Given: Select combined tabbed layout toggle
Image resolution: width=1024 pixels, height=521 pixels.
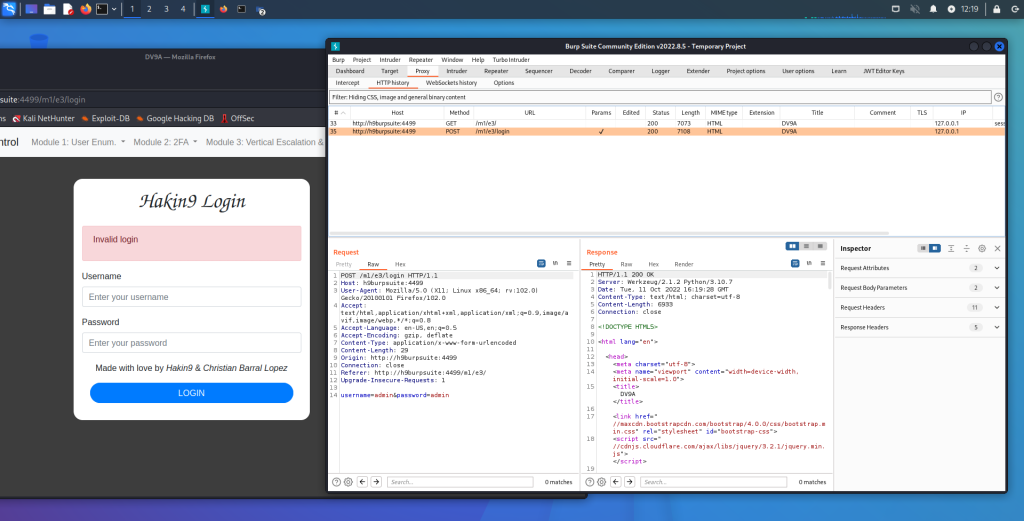Looking at the screenshot, I should click(x=820, y=246).
